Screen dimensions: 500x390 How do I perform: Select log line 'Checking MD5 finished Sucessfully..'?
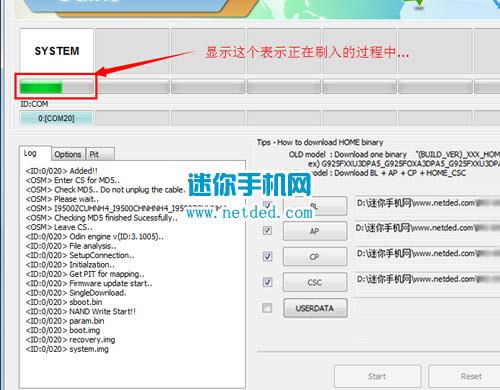coord(101,218)
